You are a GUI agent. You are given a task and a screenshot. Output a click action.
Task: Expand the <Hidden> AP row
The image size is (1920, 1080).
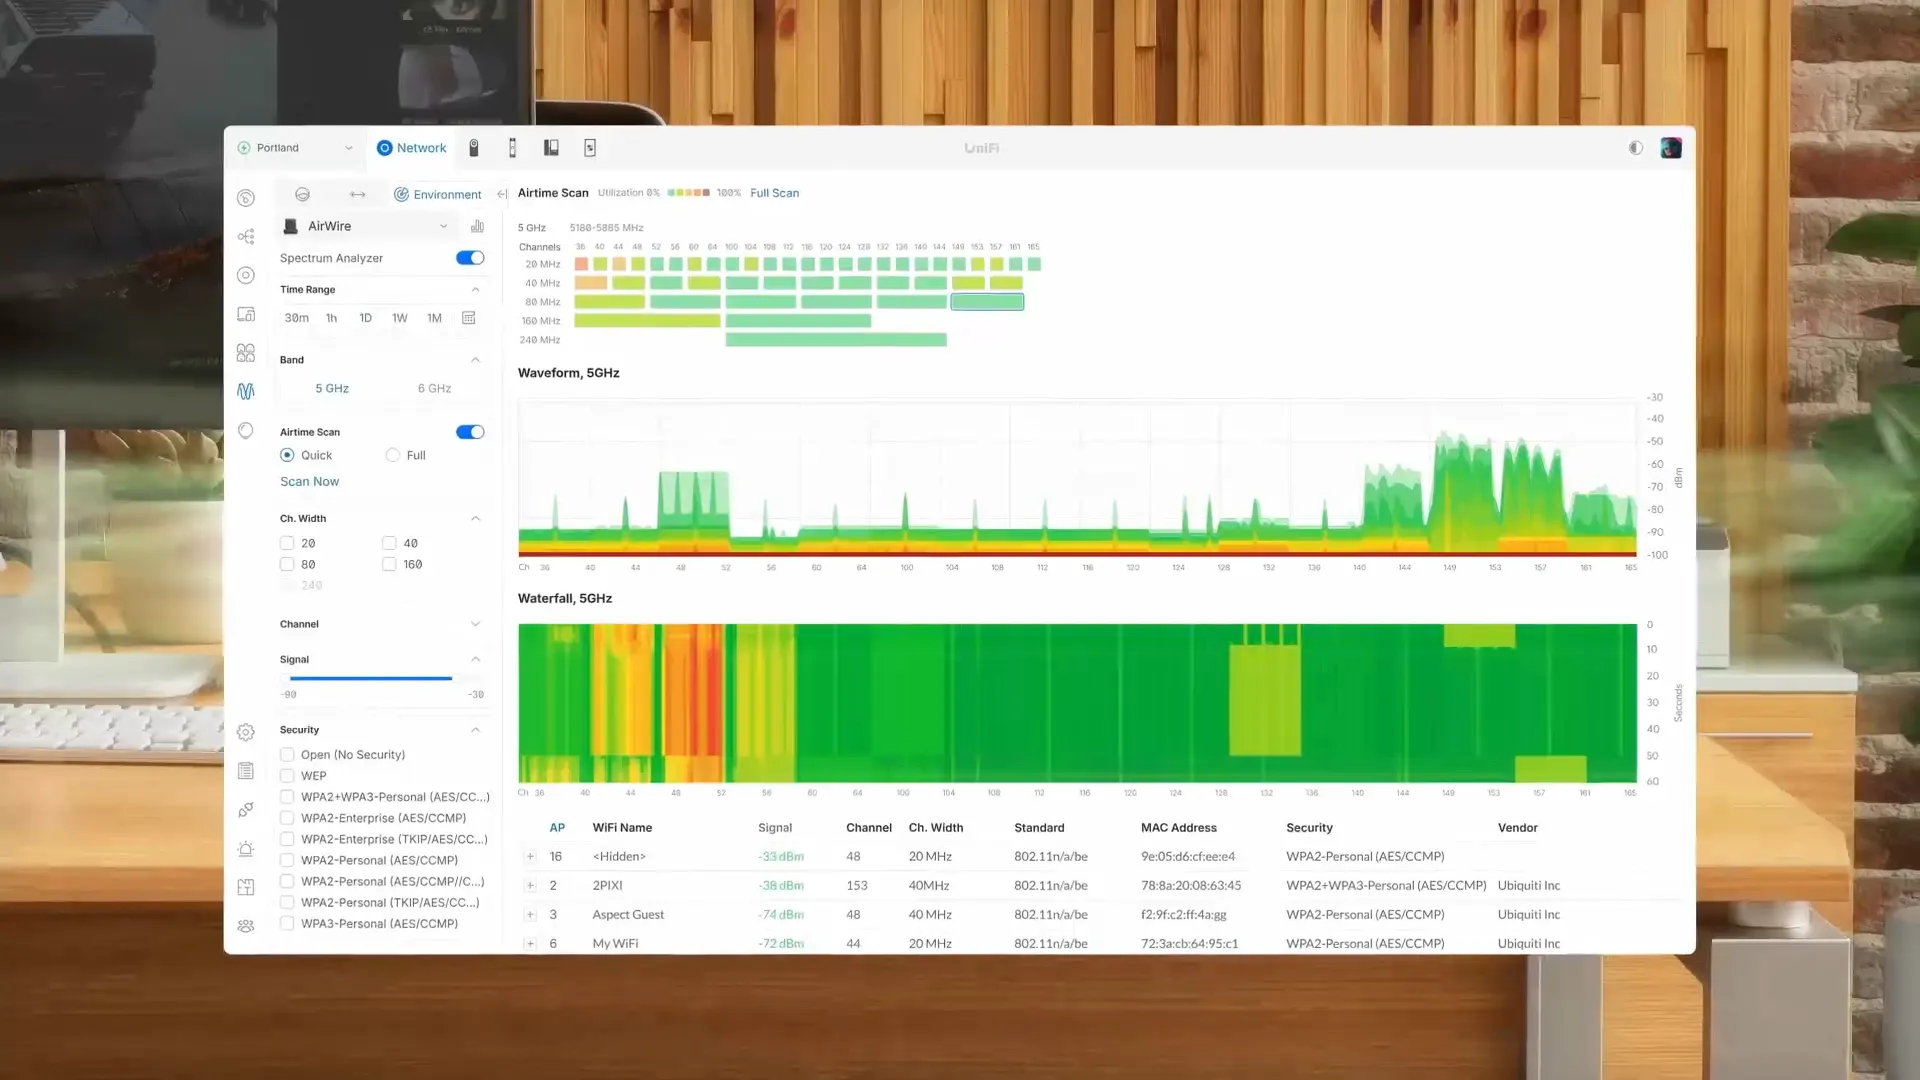(530, 857)
